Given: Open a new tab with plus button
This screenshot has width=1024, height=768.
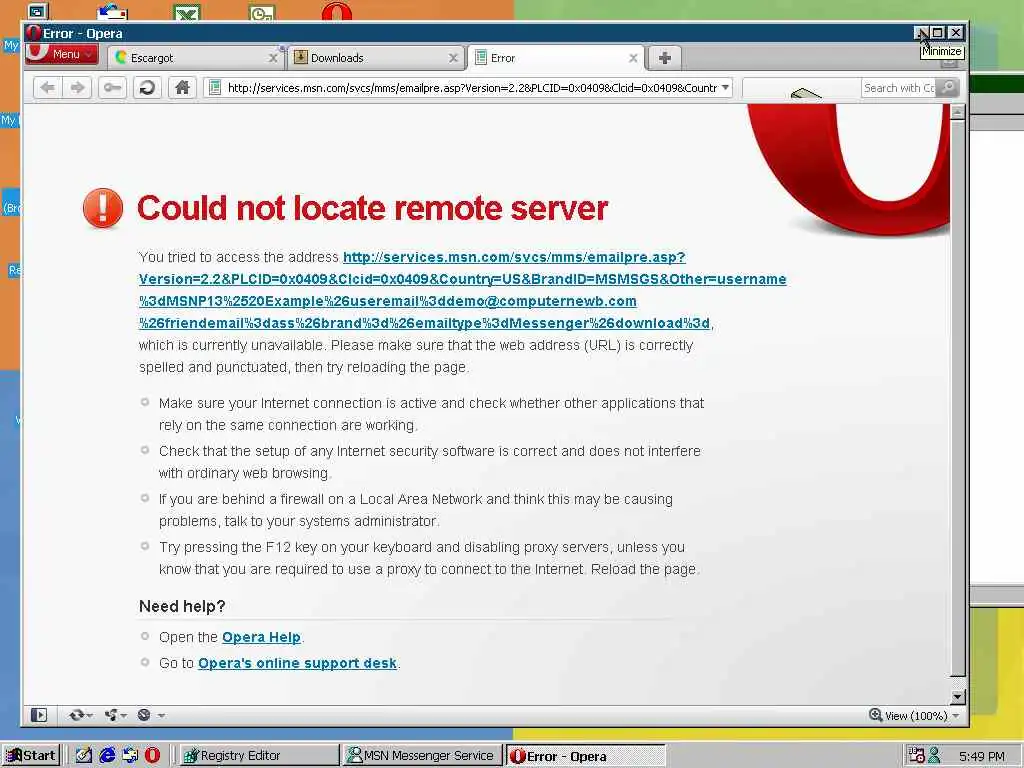Looking at the screenshot, I should [x=665, y=58].
